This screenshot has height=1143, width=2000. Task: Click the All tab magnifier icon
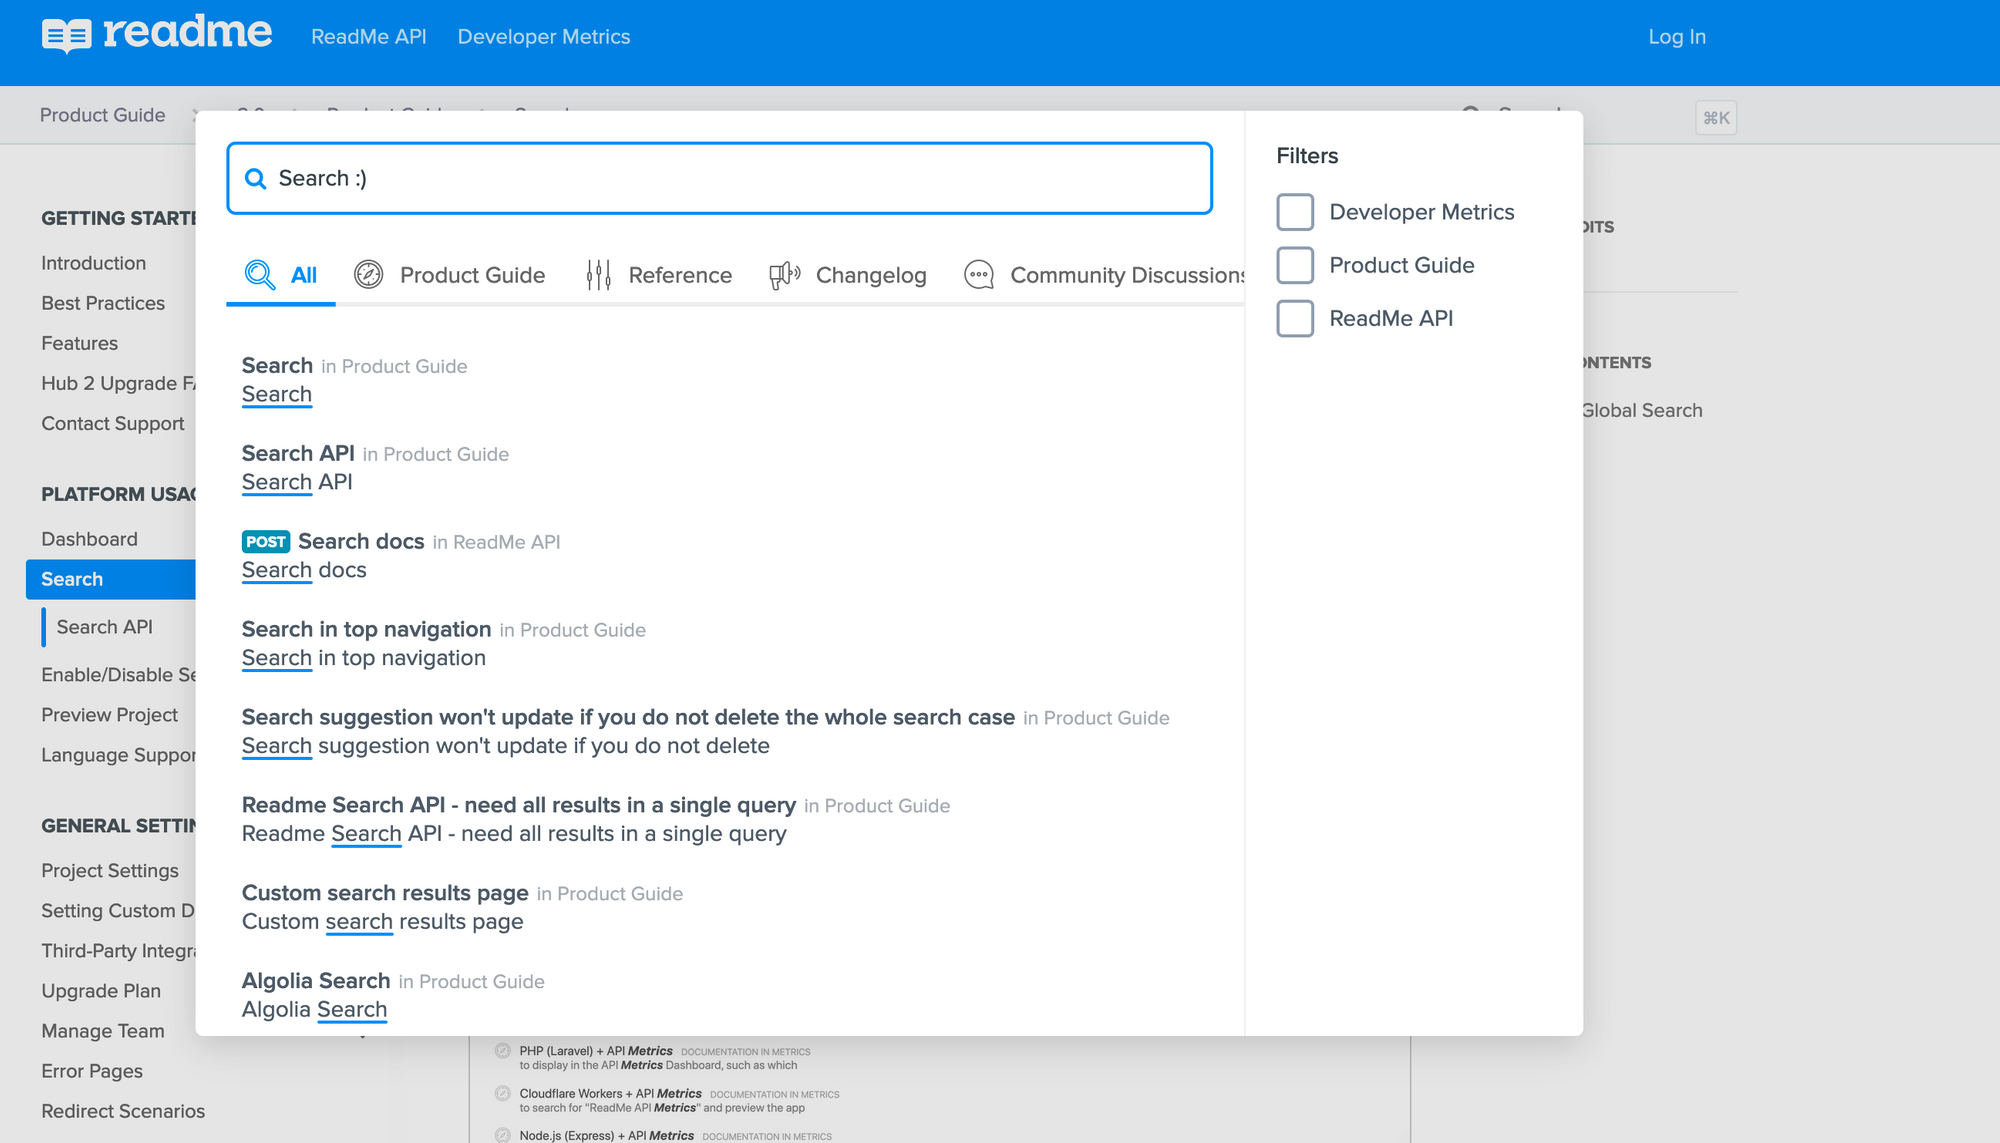260,275
